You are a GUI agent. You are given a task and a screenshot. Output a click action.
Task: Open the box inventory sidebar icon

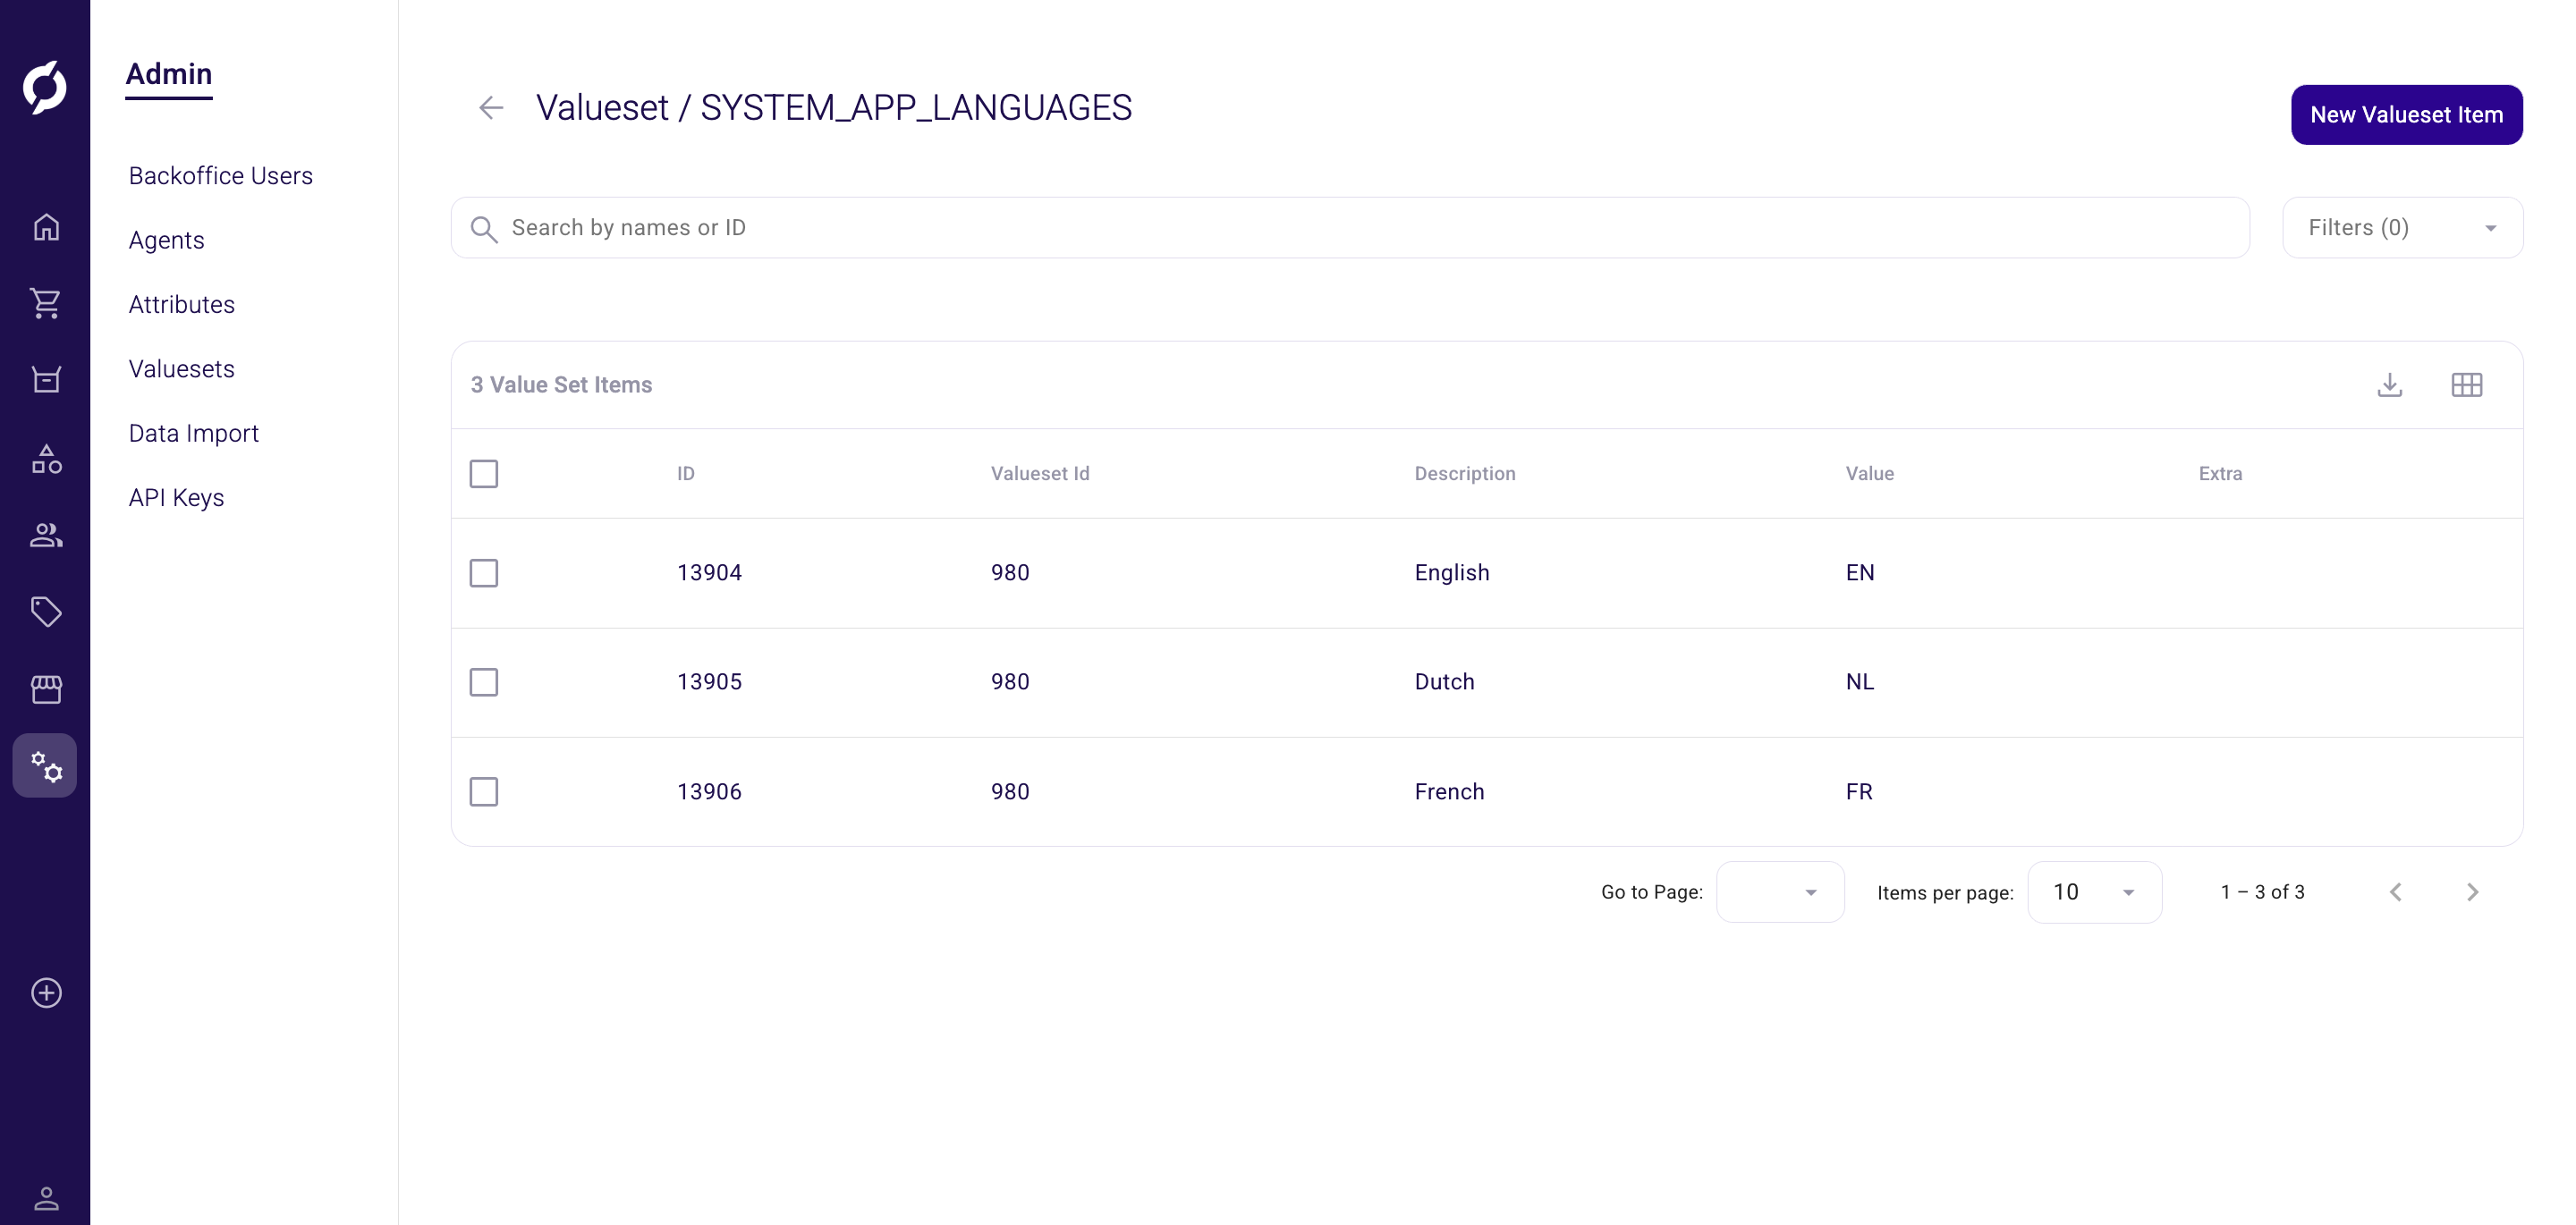[46, 380]
